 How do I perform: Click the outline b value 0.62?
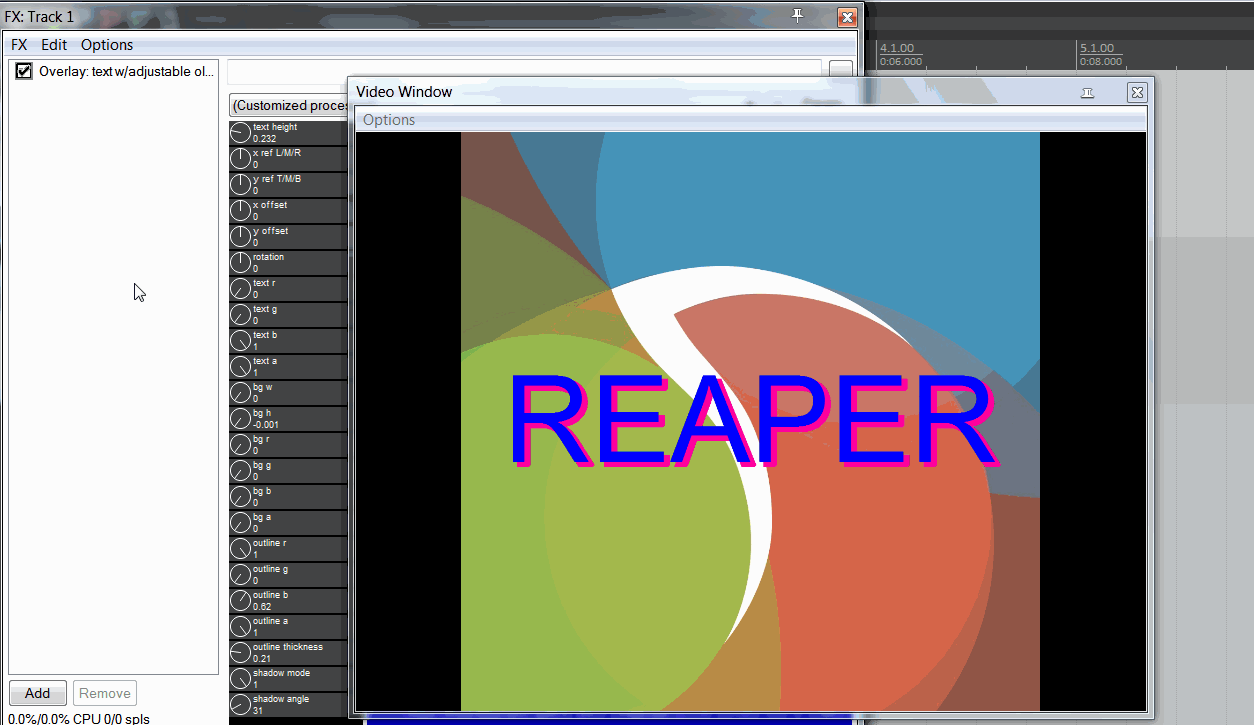262,607
